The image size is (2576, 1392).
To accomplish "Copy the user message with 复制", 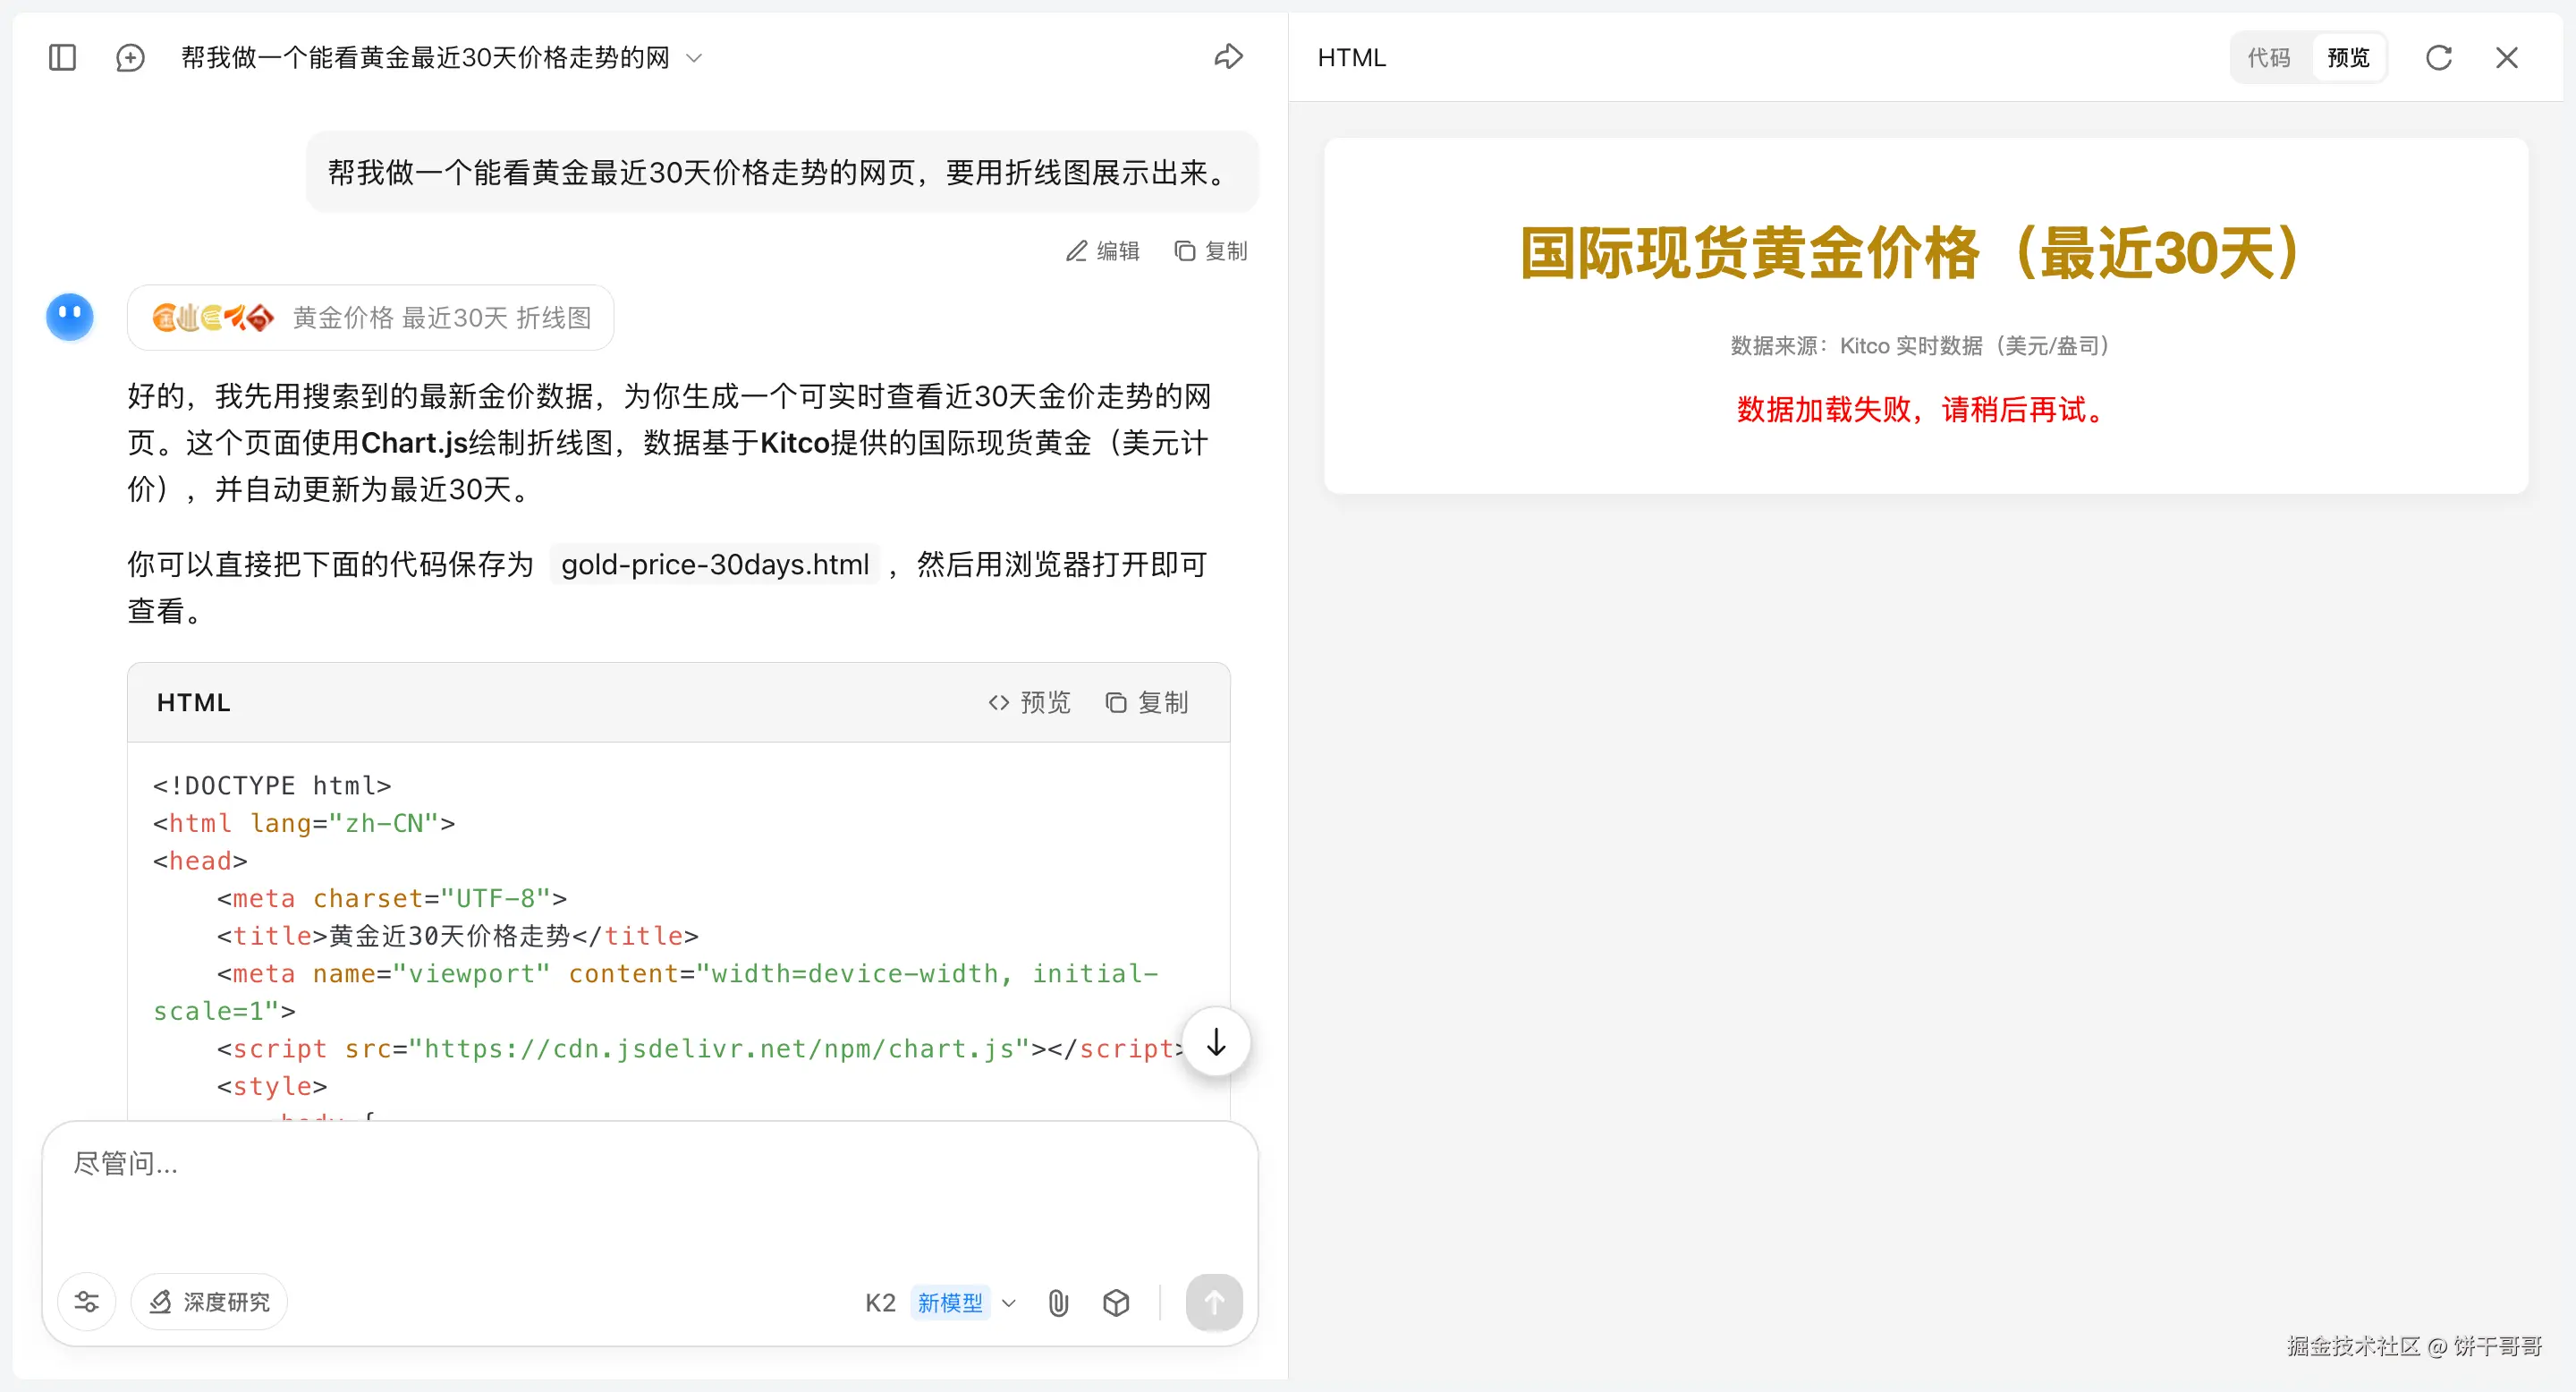I will (x=1210, y=251).
